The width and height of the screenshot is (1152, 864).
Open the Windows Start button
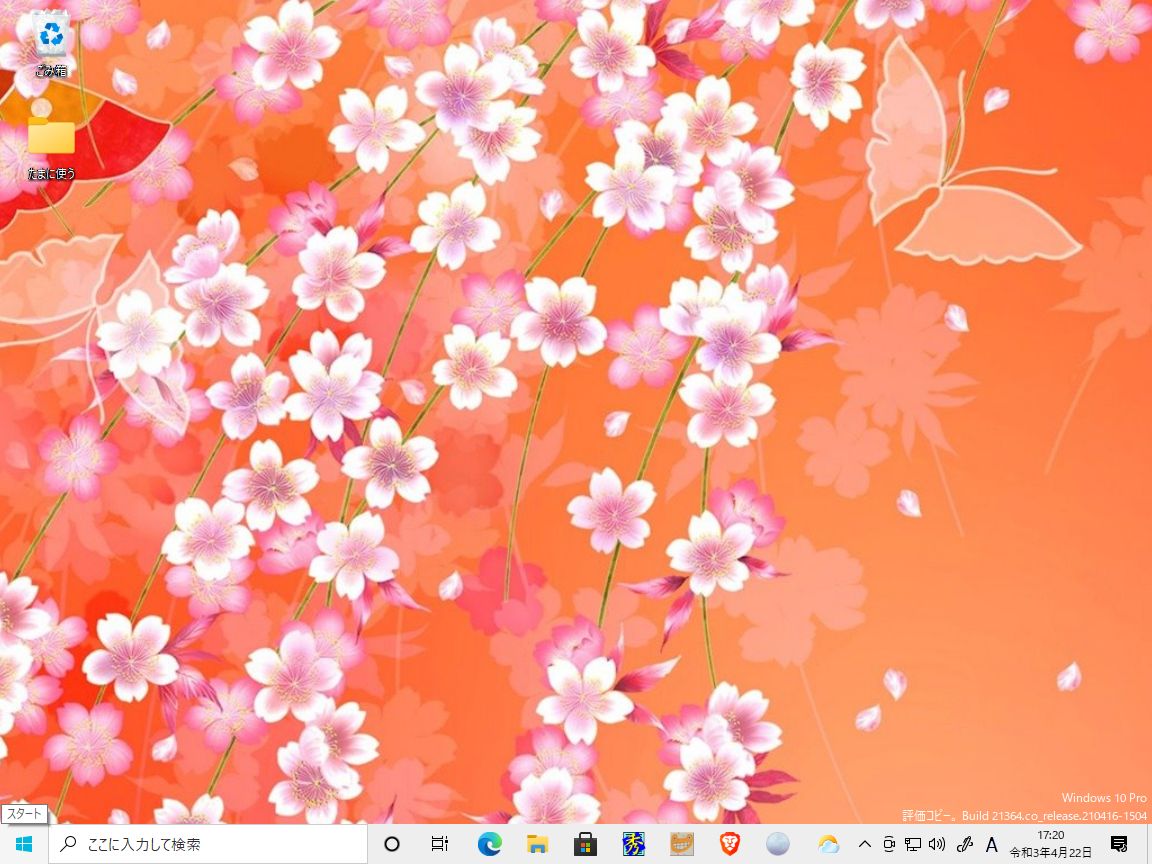pos(24,844)
